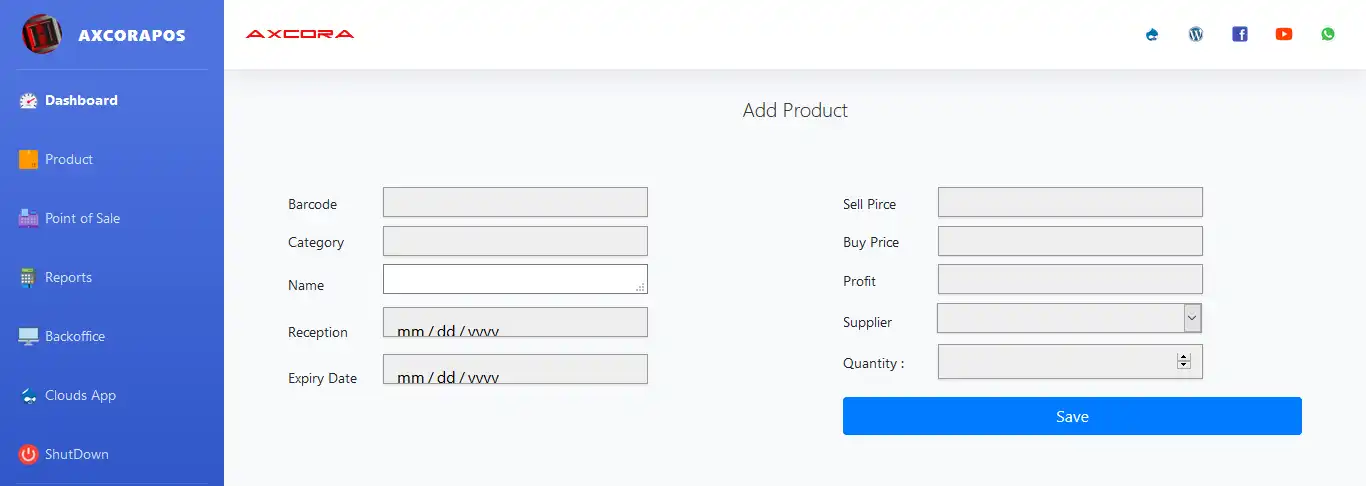The image size is (1366, 486).
Task: Click the Drupal icon in the top header
Action: 1152,34
